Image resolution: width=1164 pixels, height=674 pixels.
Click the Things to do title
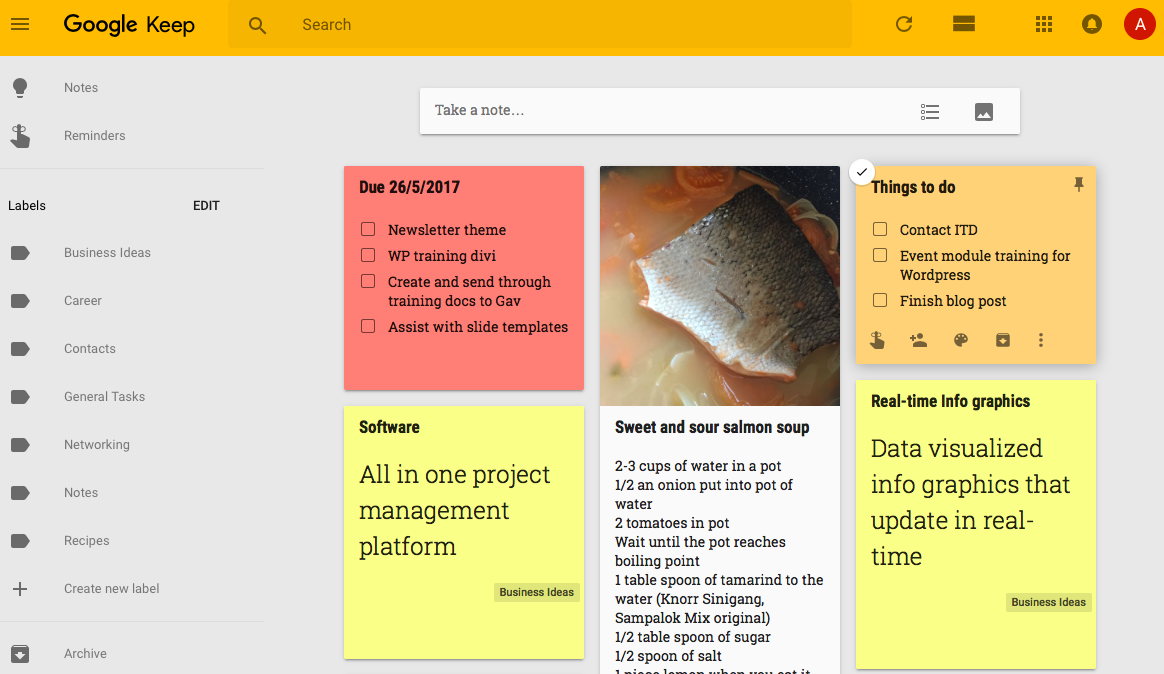tap(913, 187)
